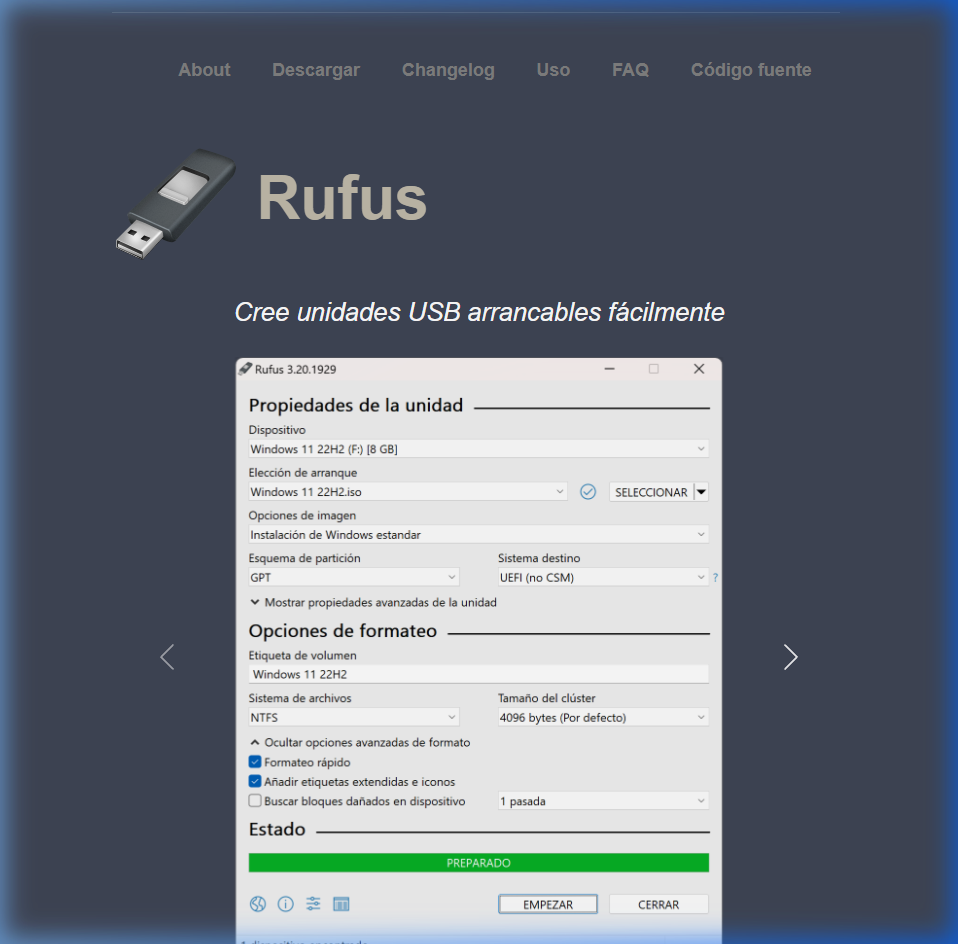Click the Rufus USB drive logo
The image size is (958, 944).
[176, 203]
